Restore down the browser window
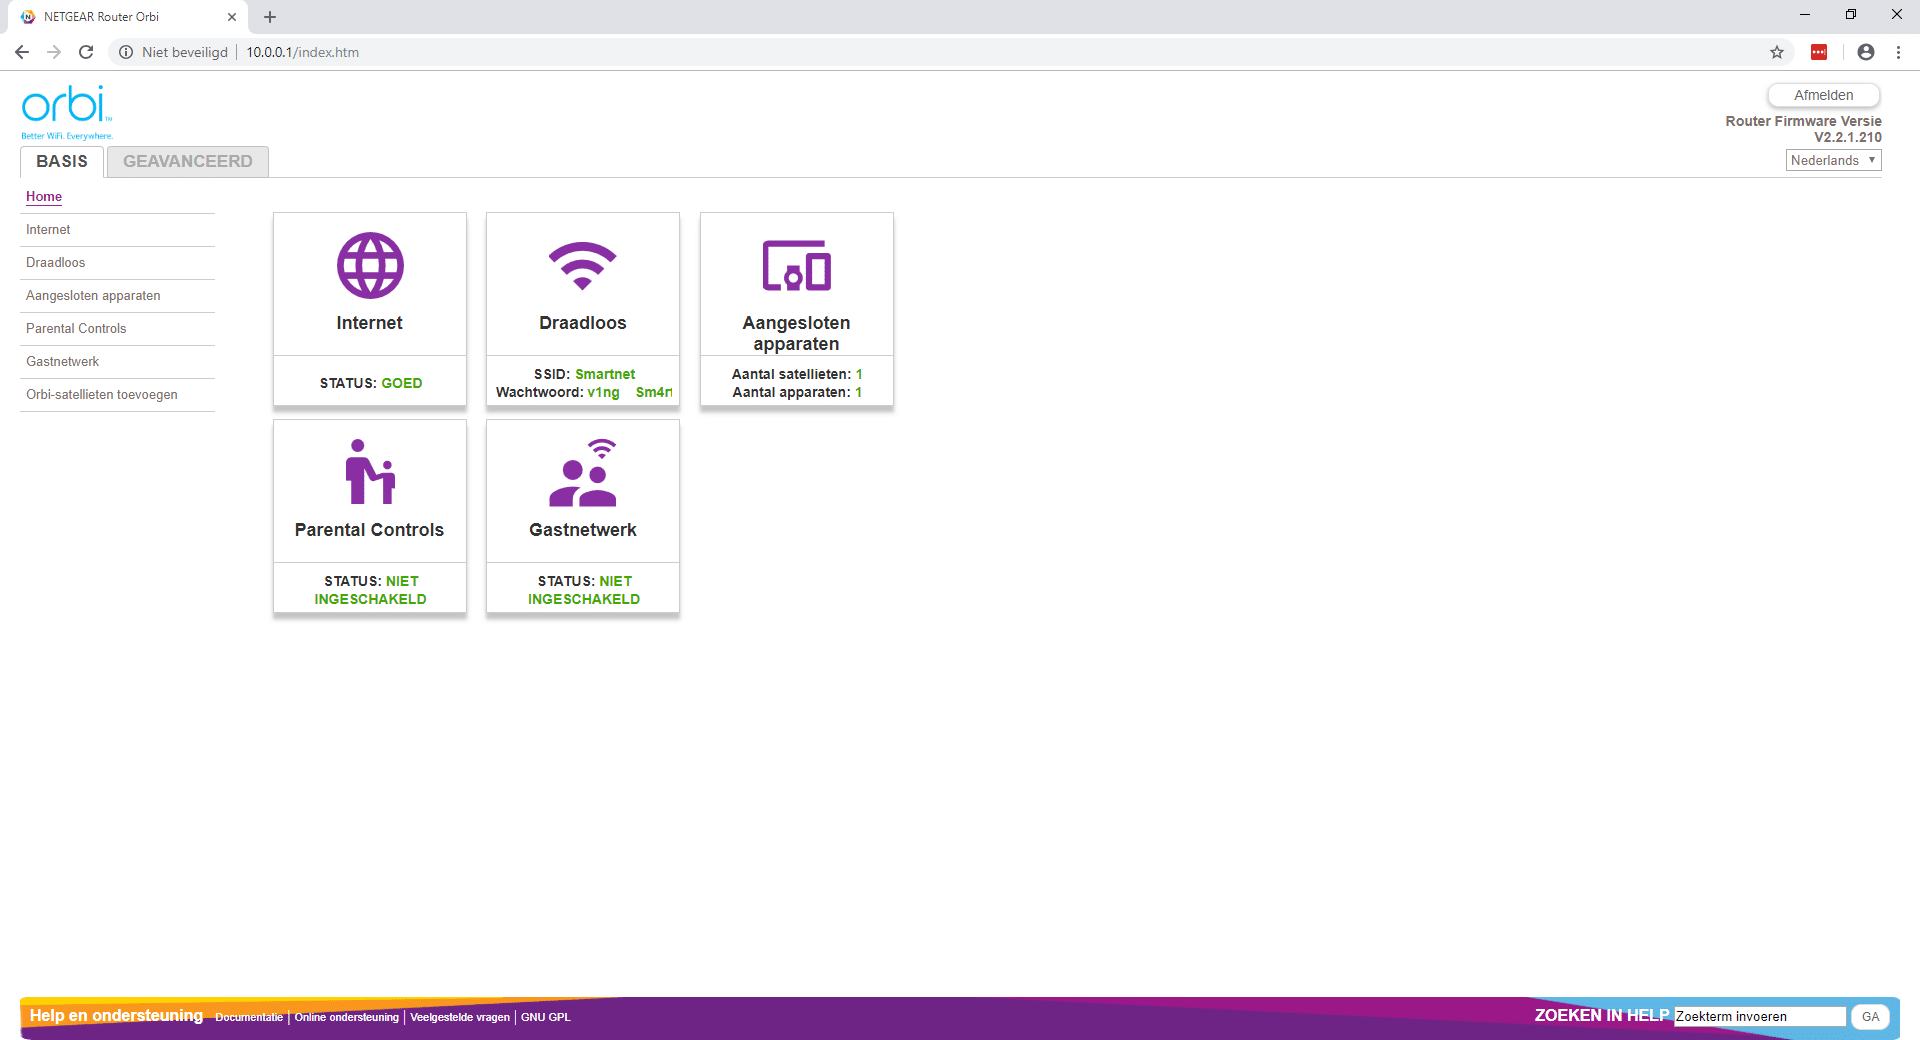 pos(1851,15)
